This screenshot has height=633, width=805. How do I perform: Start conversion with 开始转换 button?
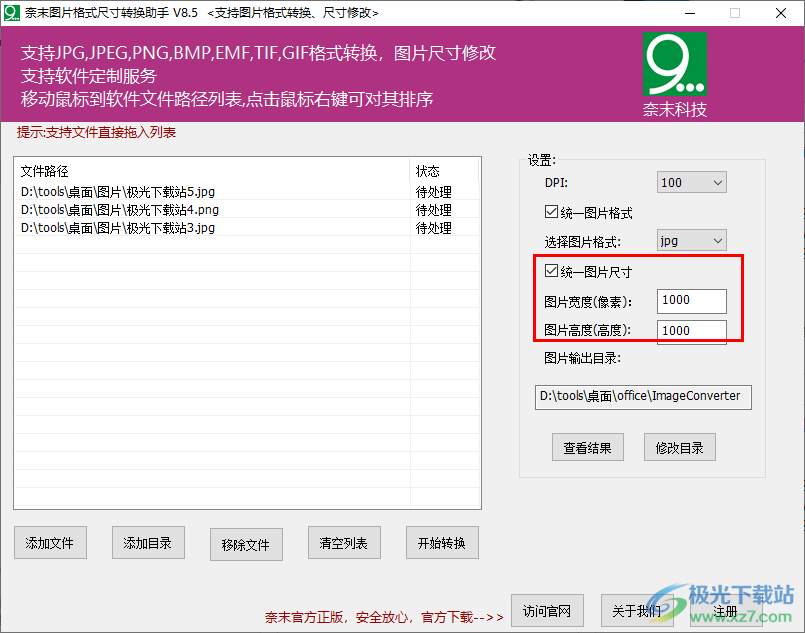443,543
